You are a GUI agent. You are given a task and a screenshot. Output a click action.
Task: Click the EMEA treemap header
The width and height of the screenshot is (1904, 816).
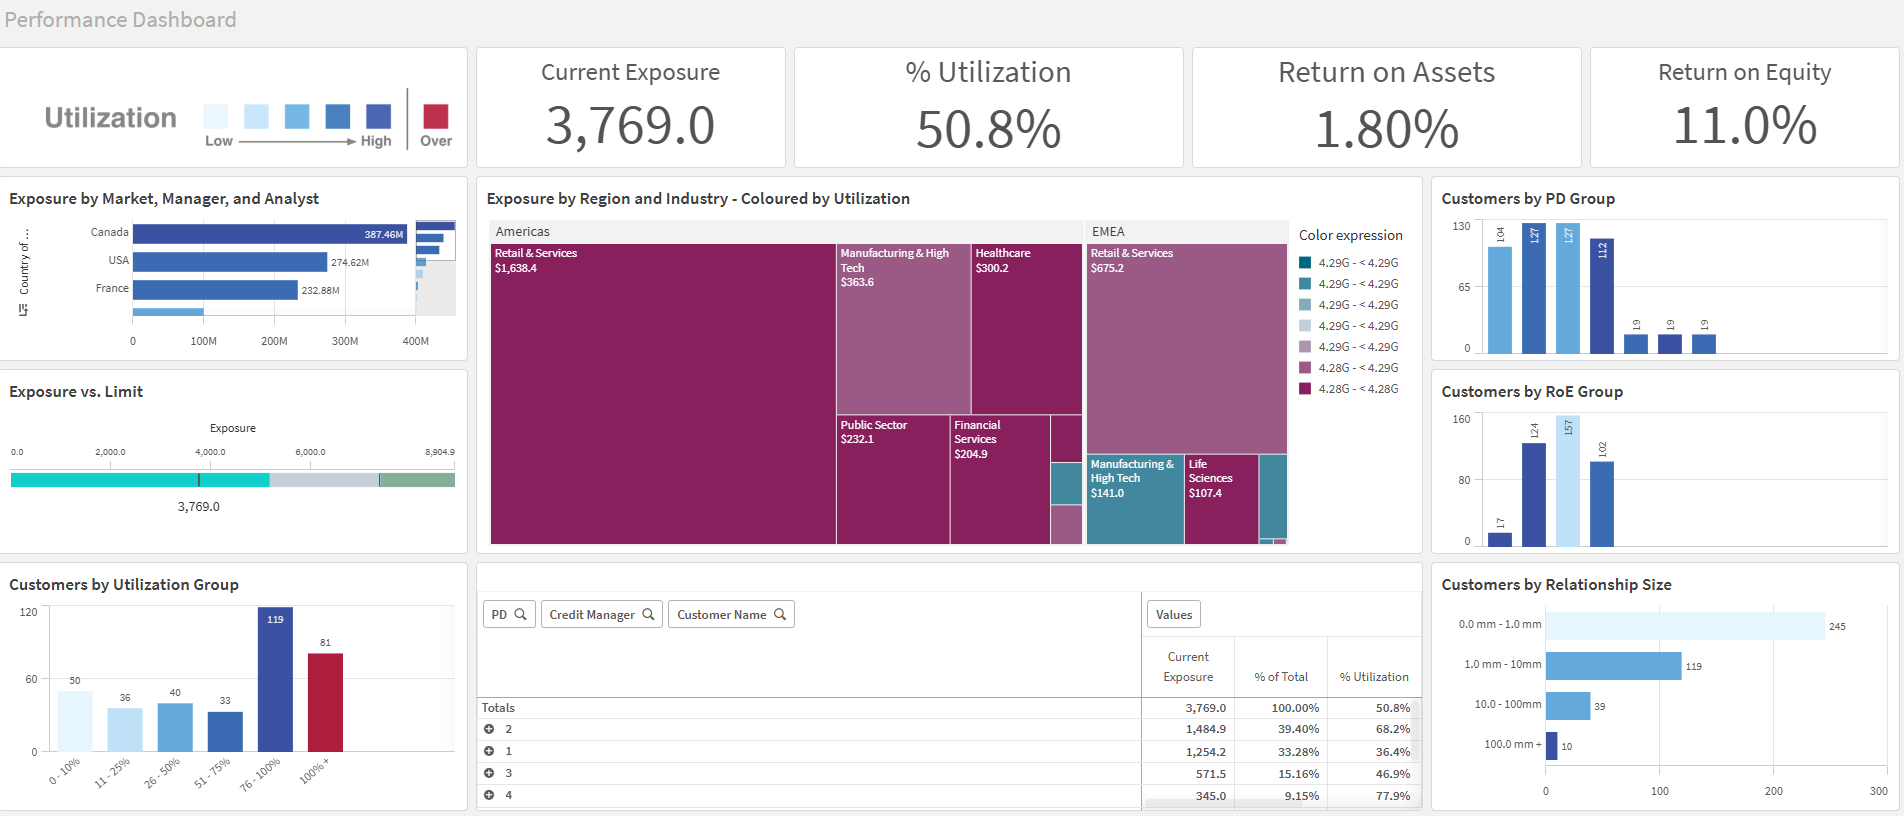pyautogui.click(x=1187, y=231)
